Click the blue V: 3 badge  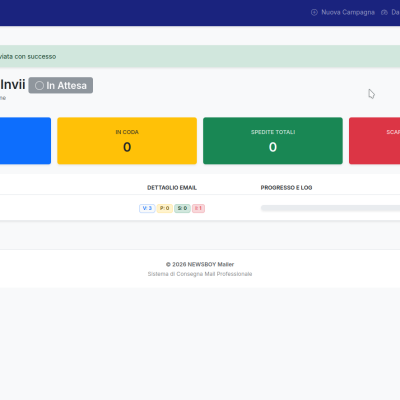(147, 208)
